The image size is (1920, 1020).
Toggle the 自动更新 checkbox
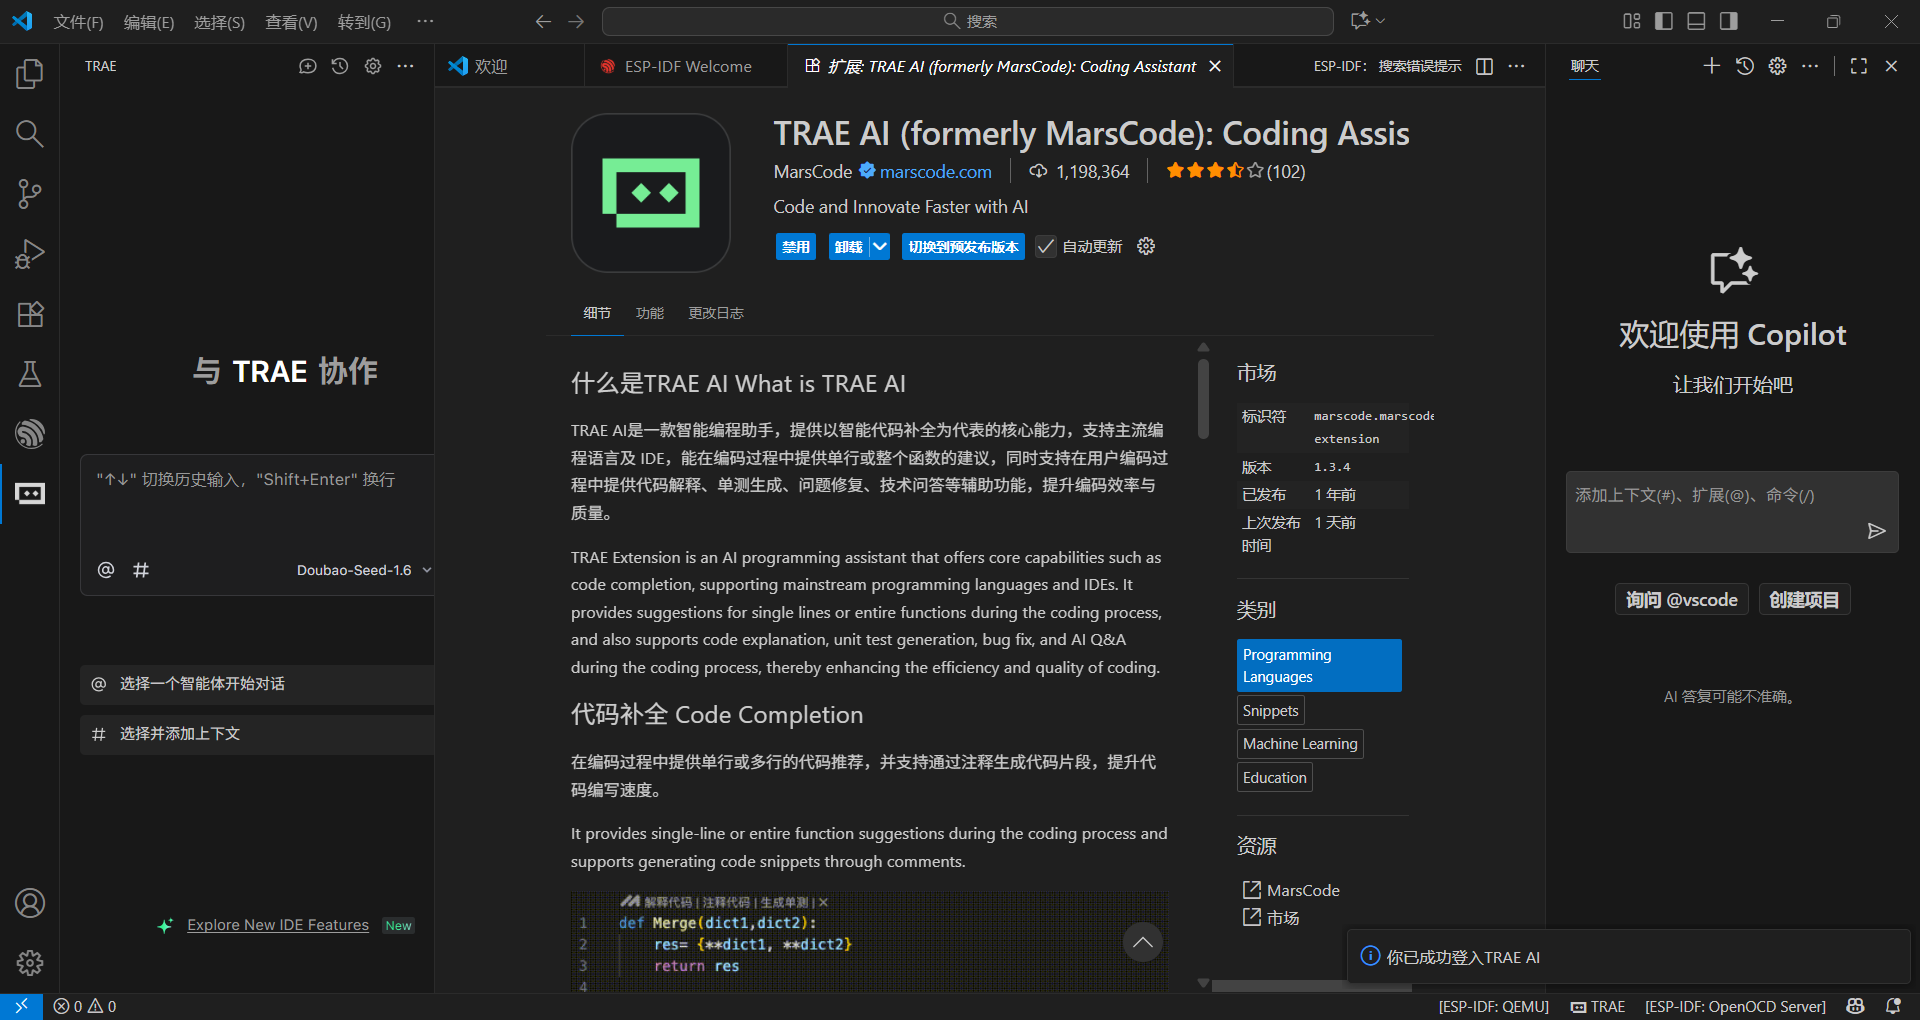1046,247
